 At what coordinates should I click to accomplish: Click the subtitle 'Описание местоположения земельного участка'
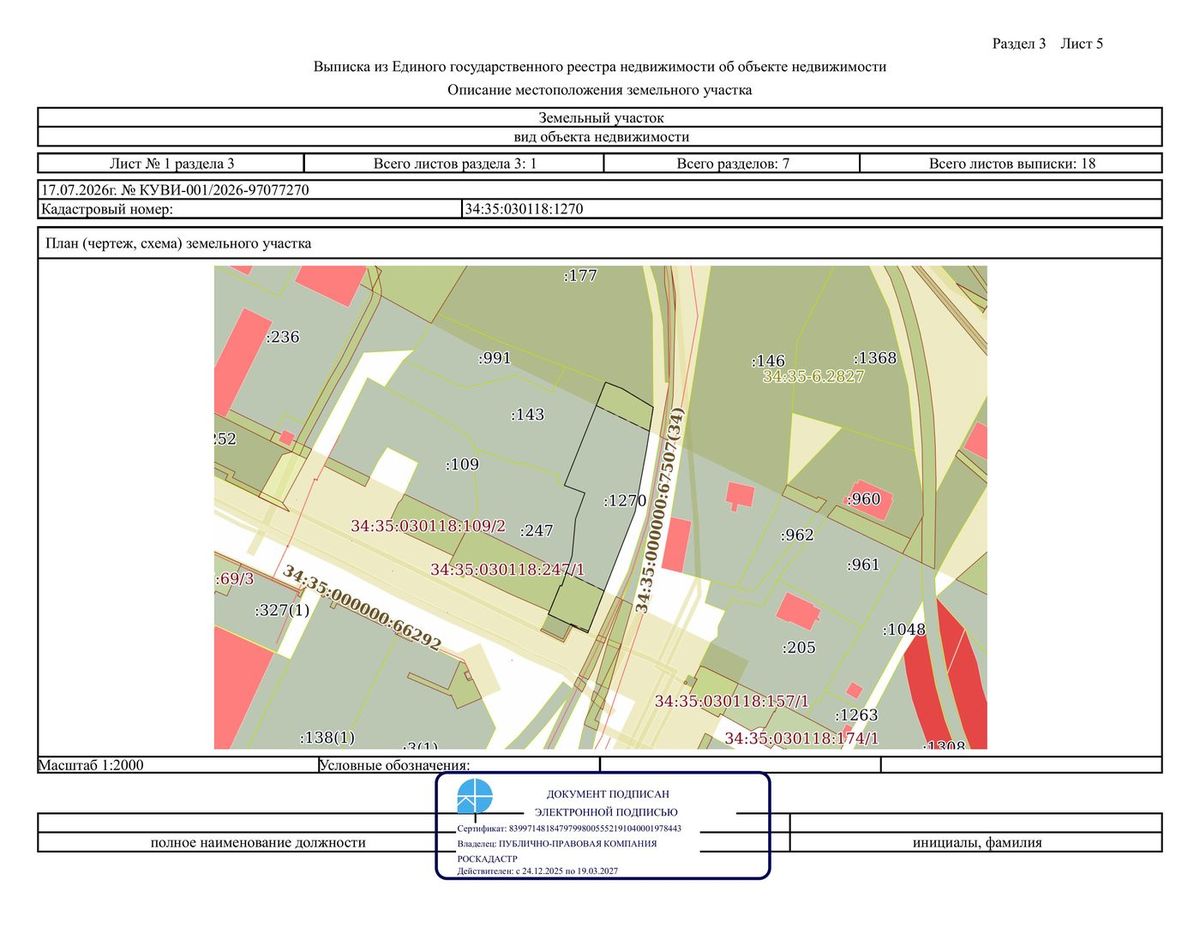[600, 90]
